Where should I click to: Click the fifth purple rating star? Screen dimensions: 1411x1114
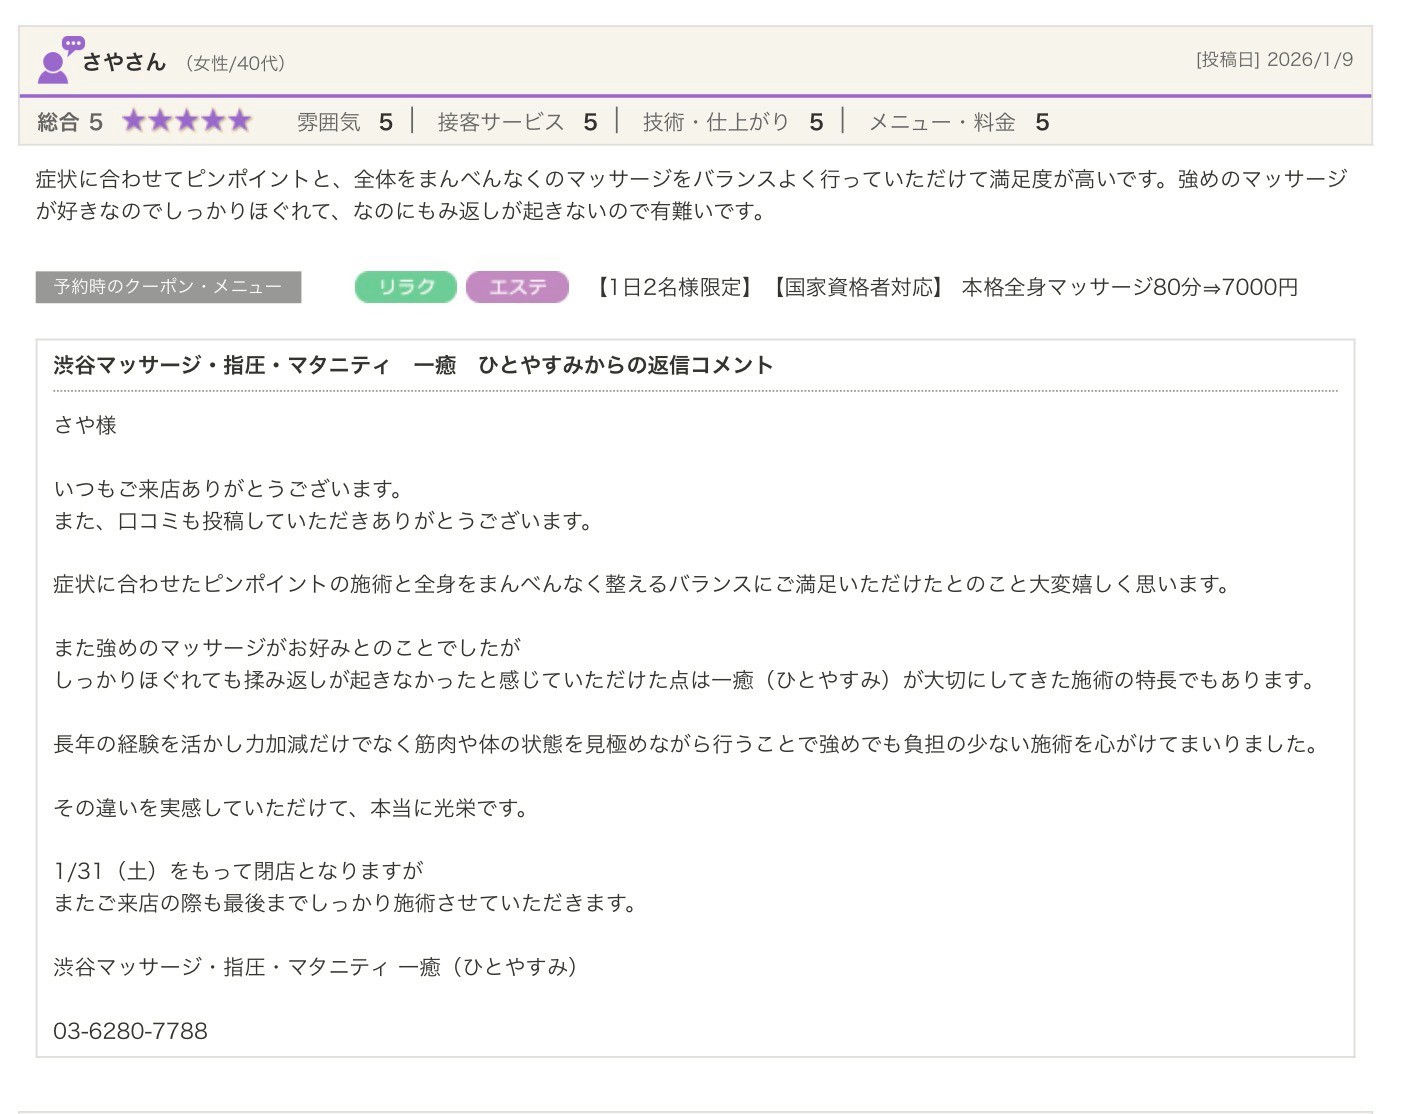point(240,122)
